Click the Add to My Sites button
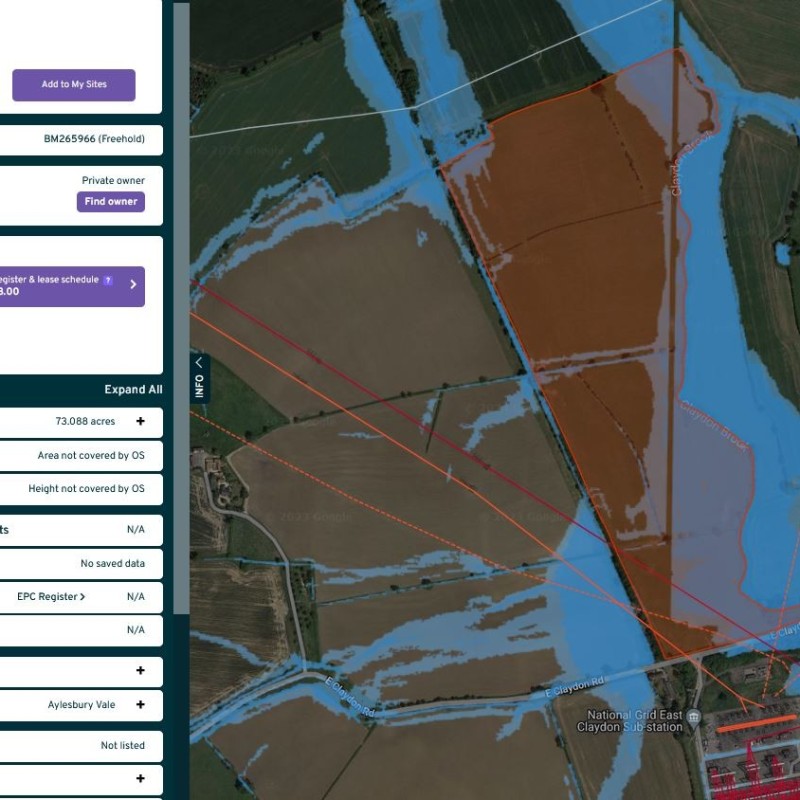The image size is (800, 800). (x=73, y=85)
